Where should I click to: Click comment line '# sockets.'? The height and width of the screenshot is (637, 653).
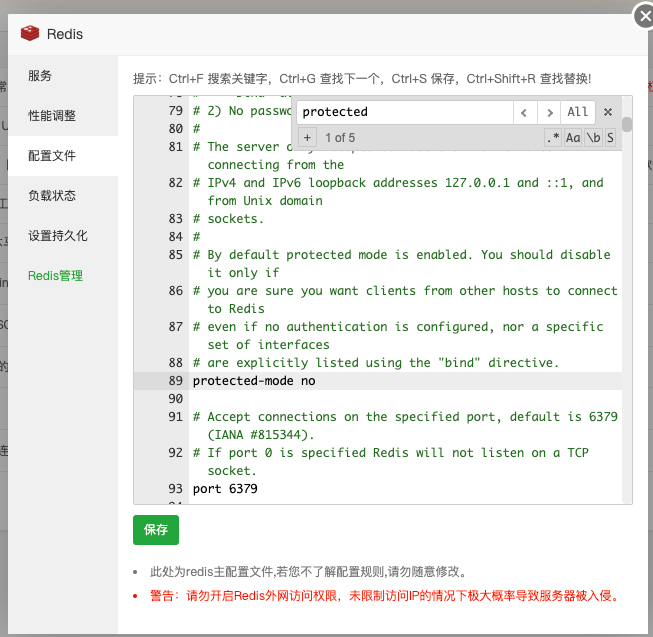pos(228,219)
